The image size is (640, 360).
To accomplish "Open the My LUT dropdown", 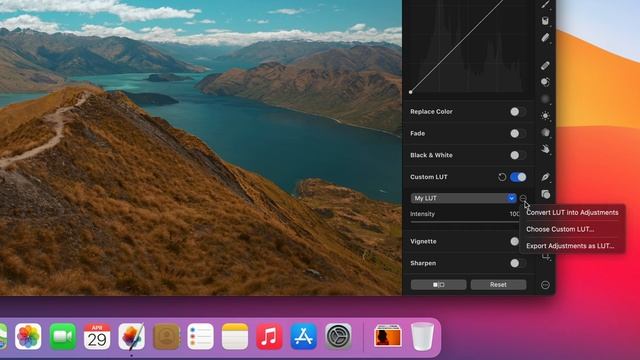I will [x=463, y=198].
